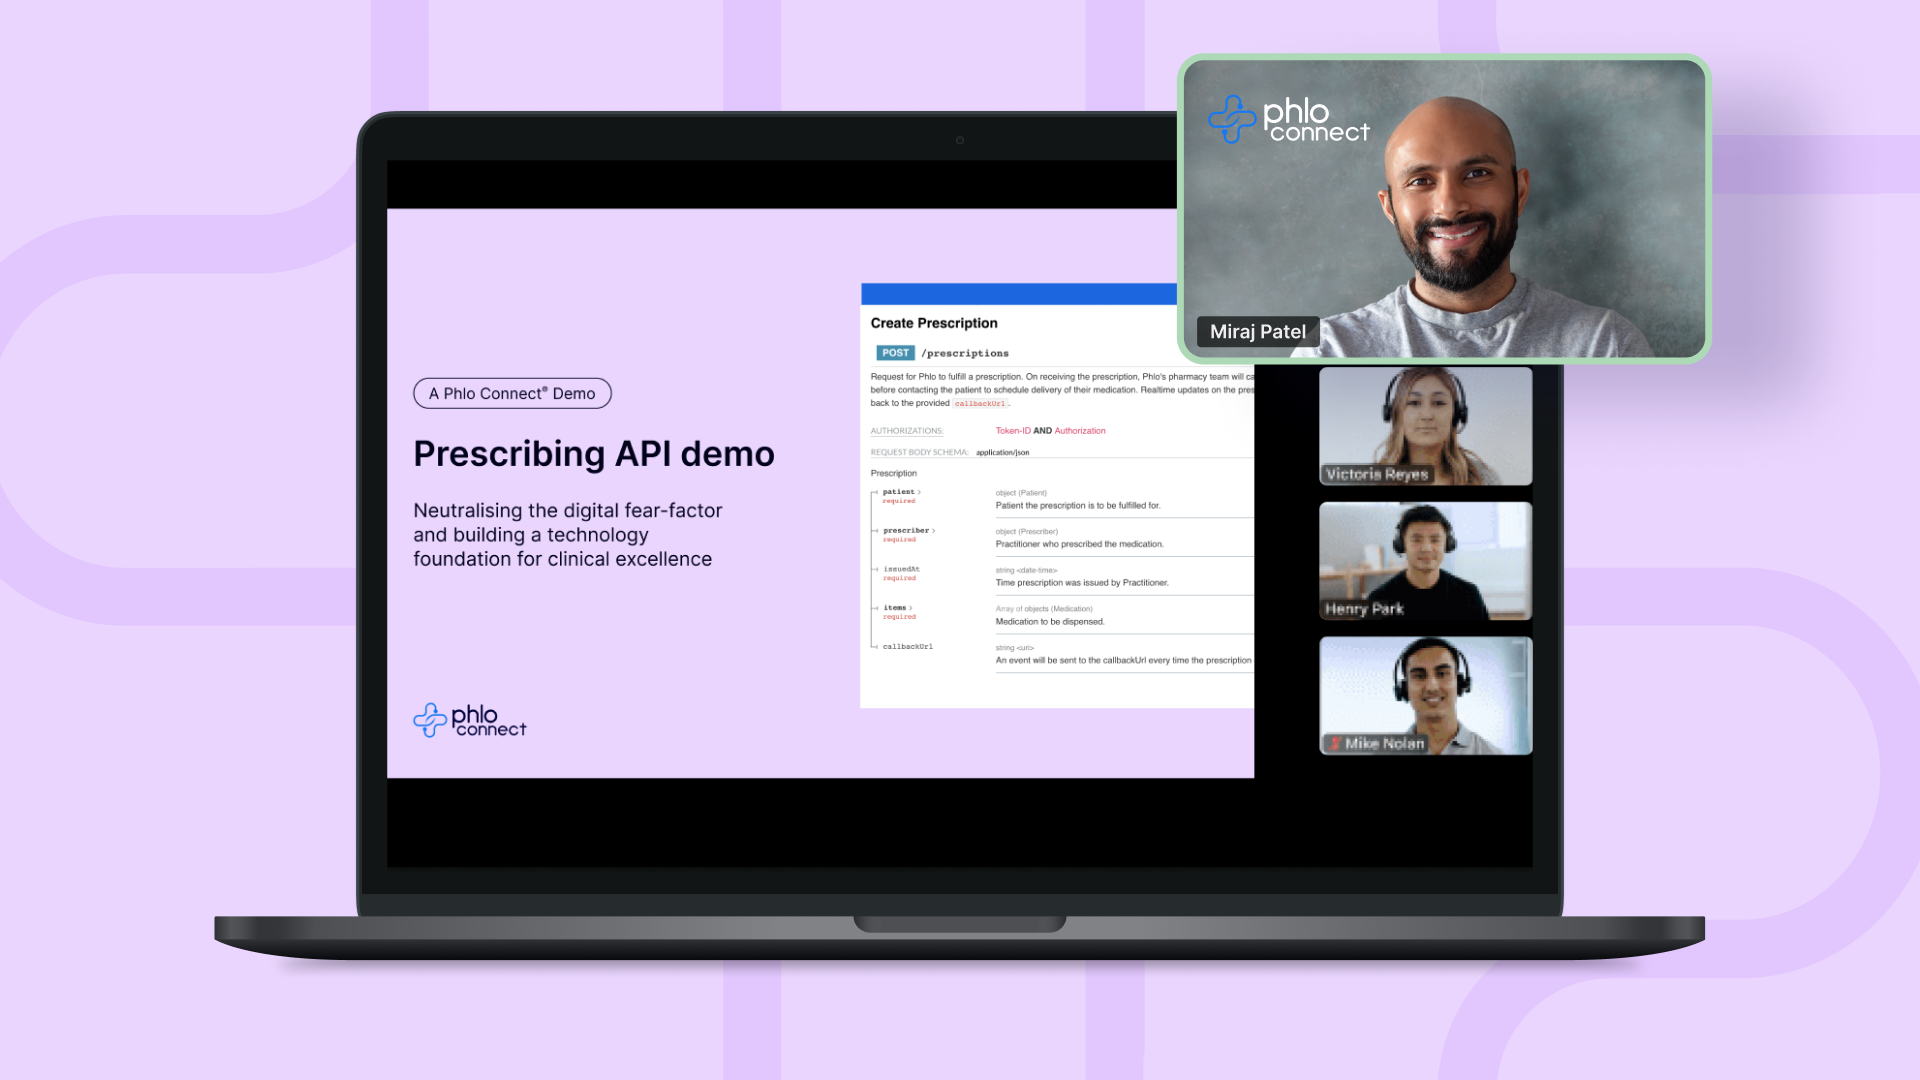Expand the patient property chevron

coord(919,492)
